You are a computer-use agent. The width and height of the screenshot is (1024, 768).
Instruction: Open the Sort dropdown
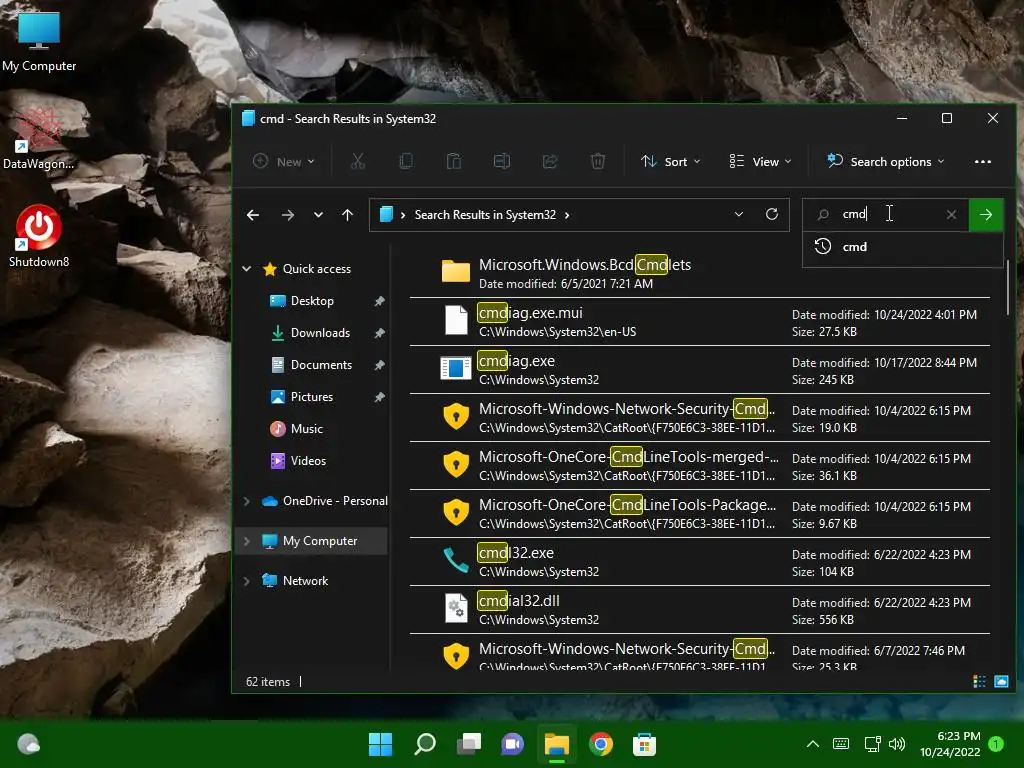click(x=671, y=161)
